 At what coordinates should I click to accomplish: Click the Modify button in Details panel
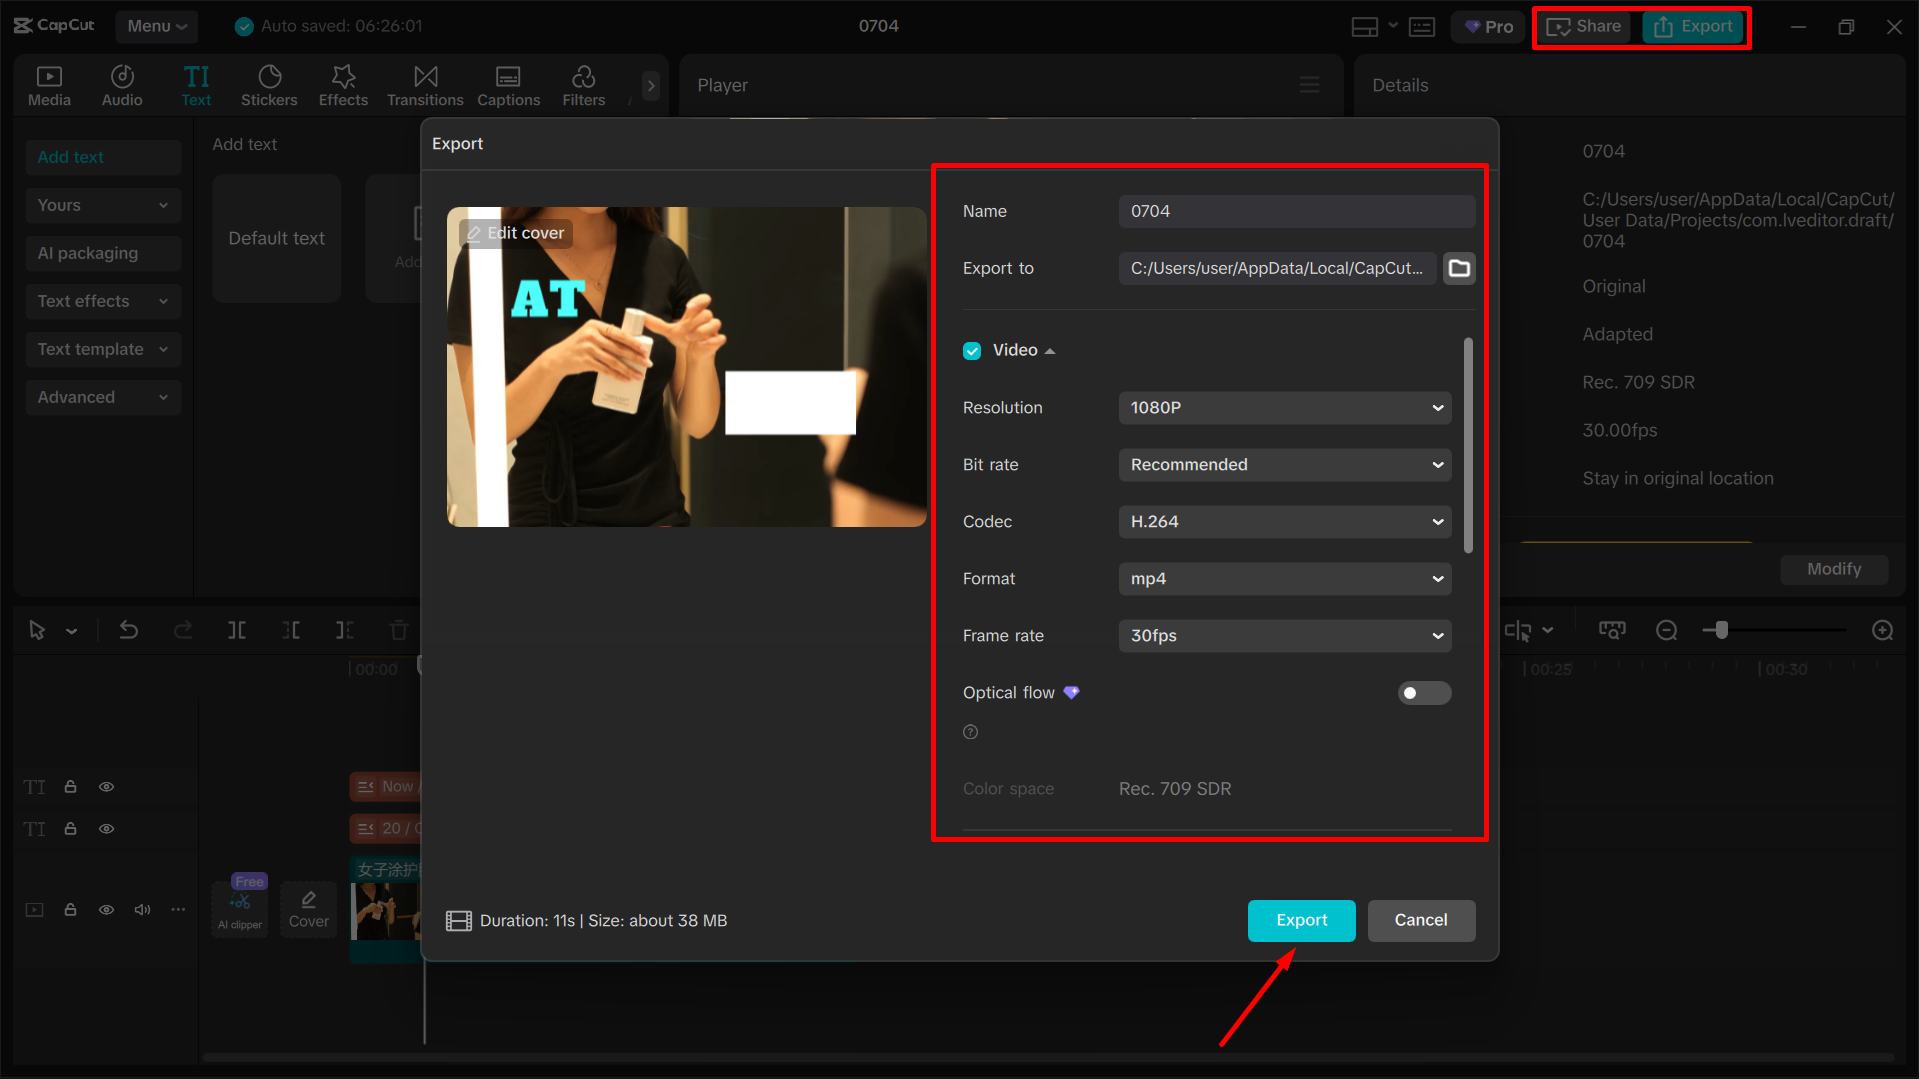[1834, 569]
